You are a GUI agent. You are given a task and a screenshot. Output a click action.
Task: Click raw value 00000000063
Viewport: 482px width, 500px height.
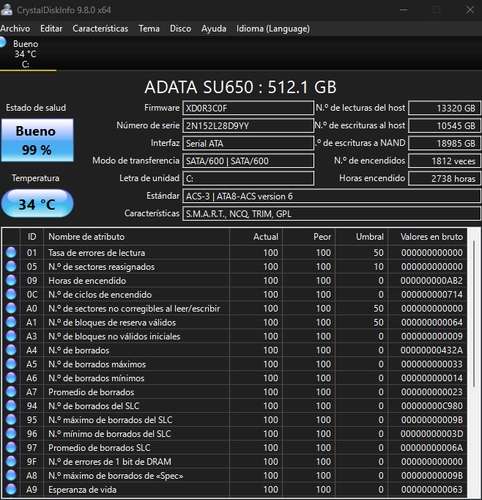click(x=432, y=490)
